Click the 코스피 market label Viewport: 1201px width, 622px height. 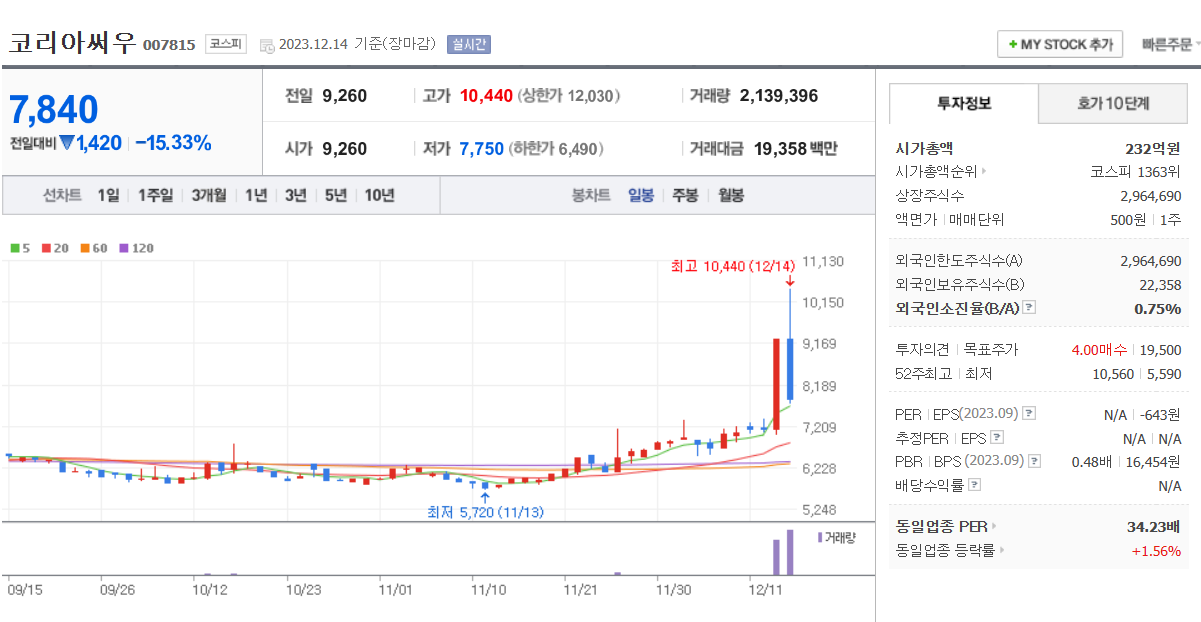[226, 44]
